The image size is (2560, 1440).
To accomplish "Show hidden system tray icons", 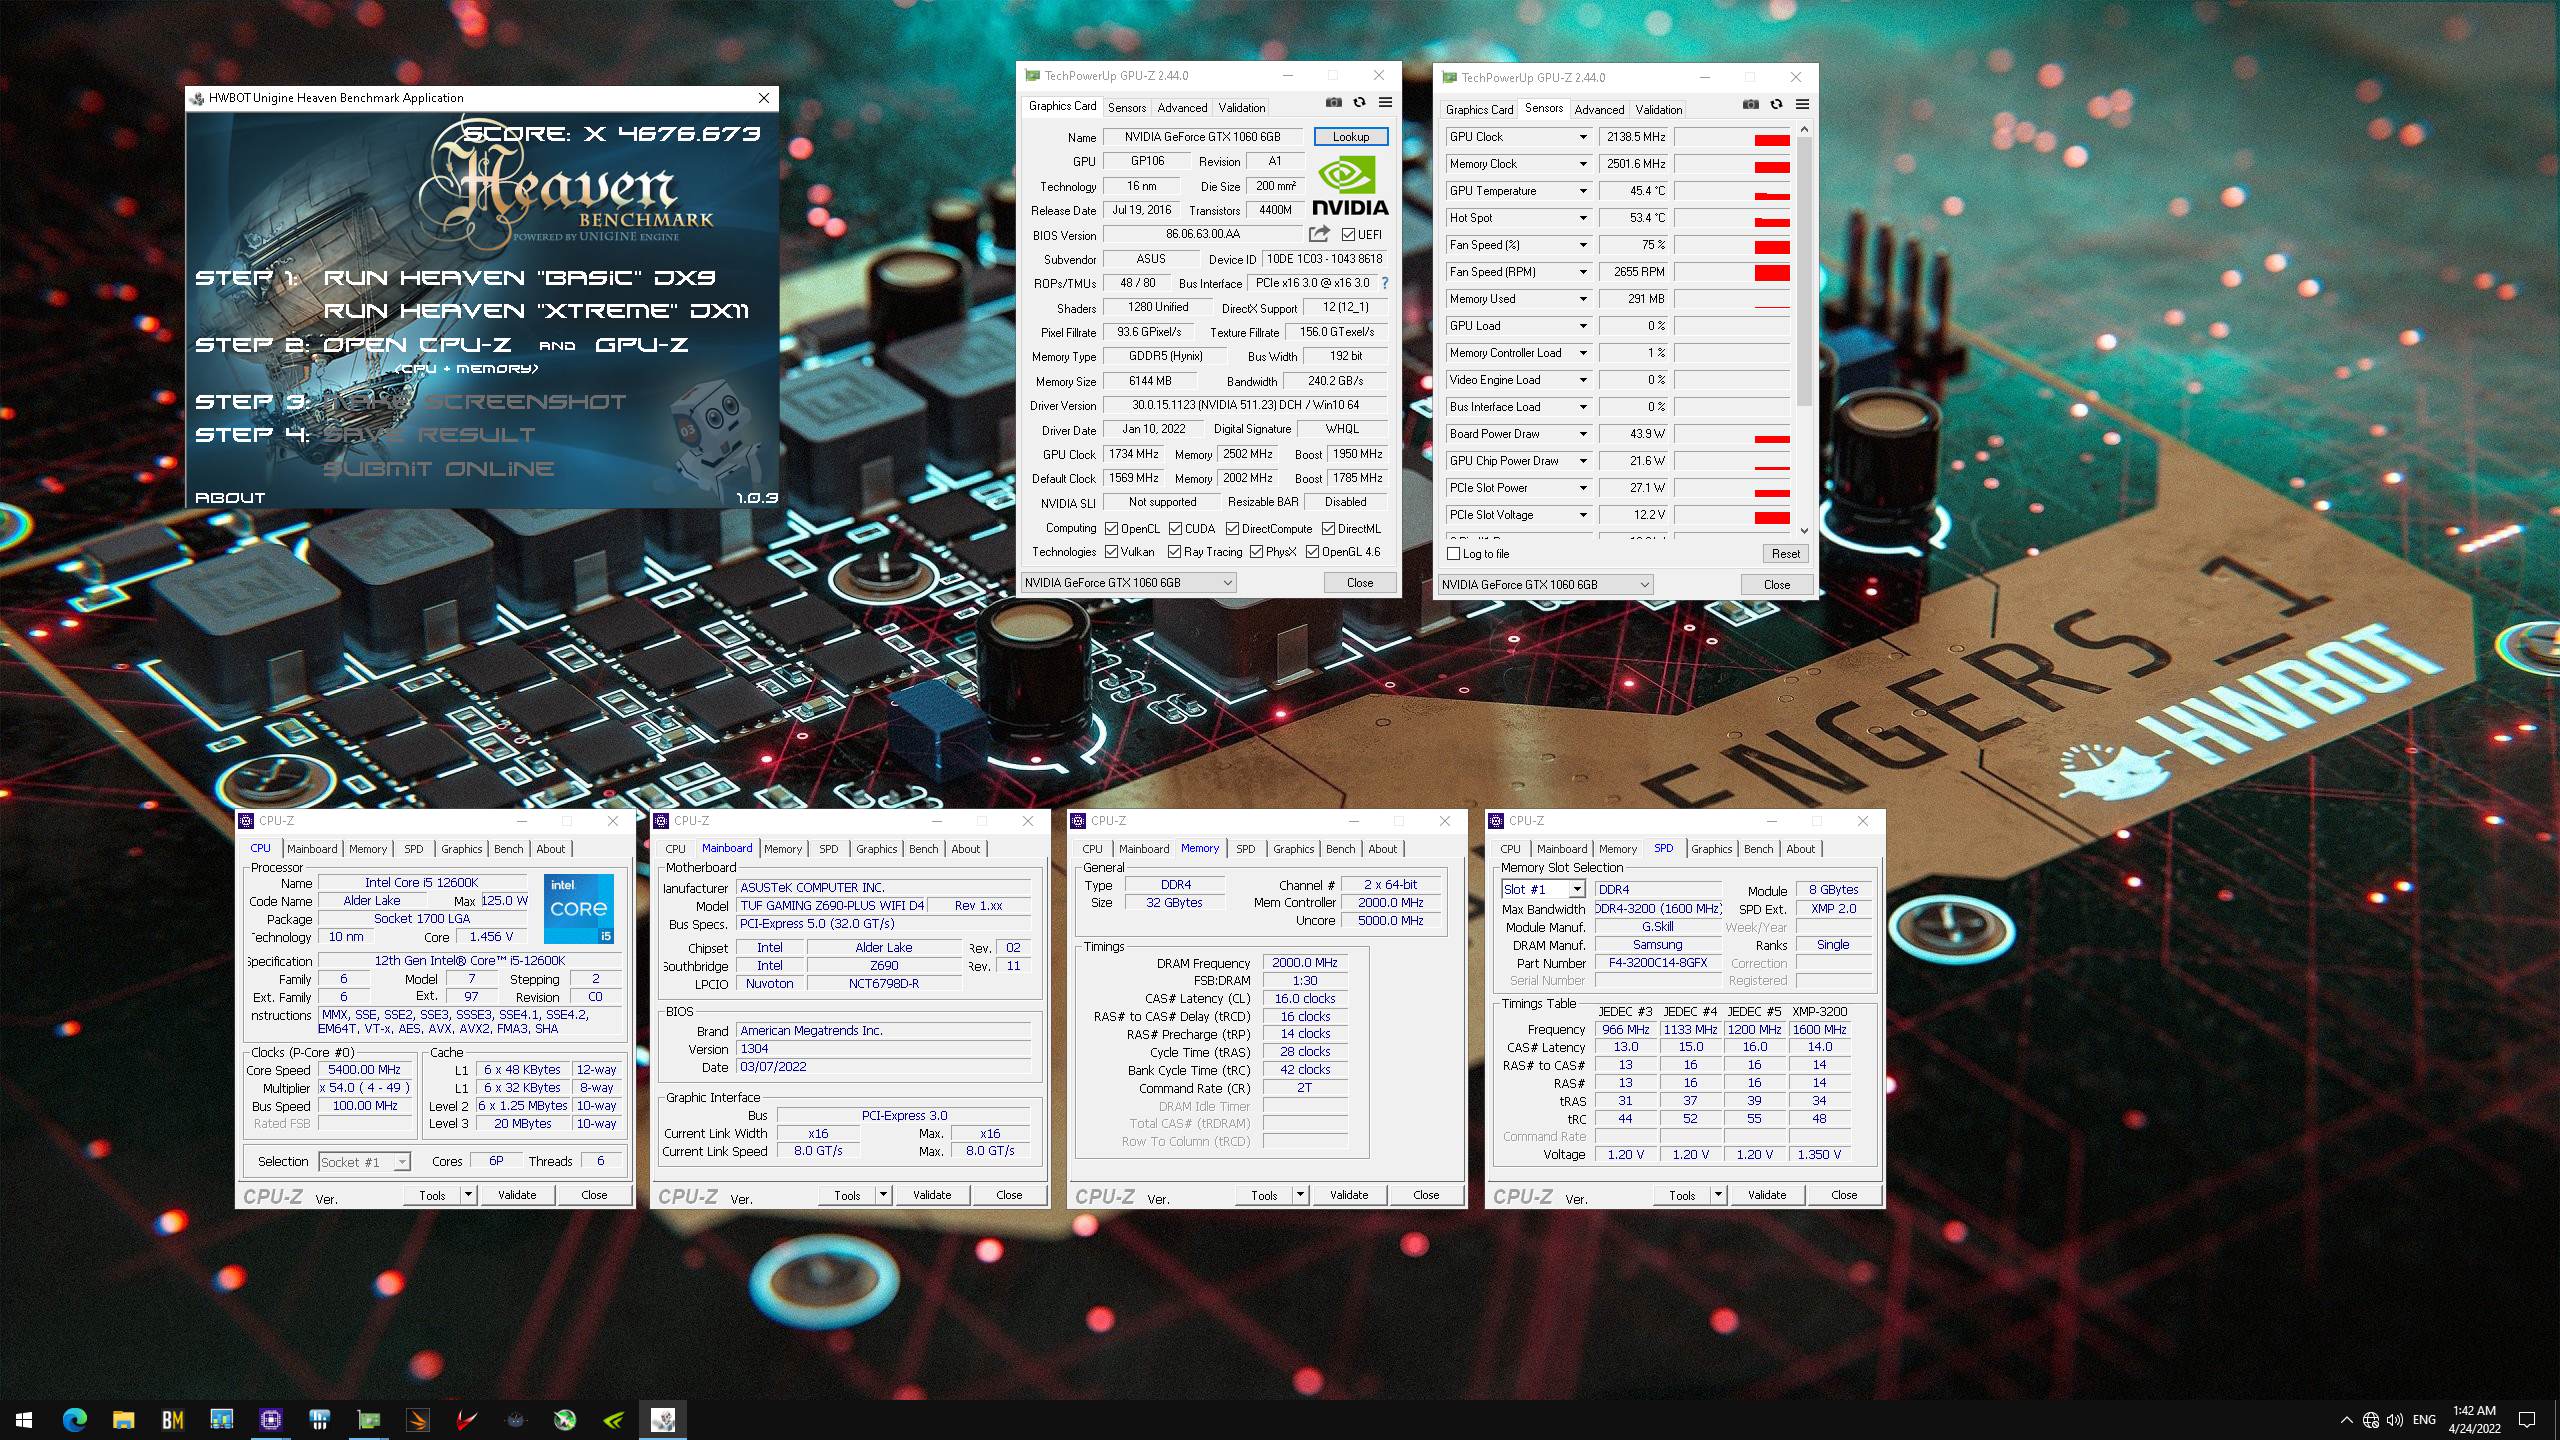I will point(2346,1420).
